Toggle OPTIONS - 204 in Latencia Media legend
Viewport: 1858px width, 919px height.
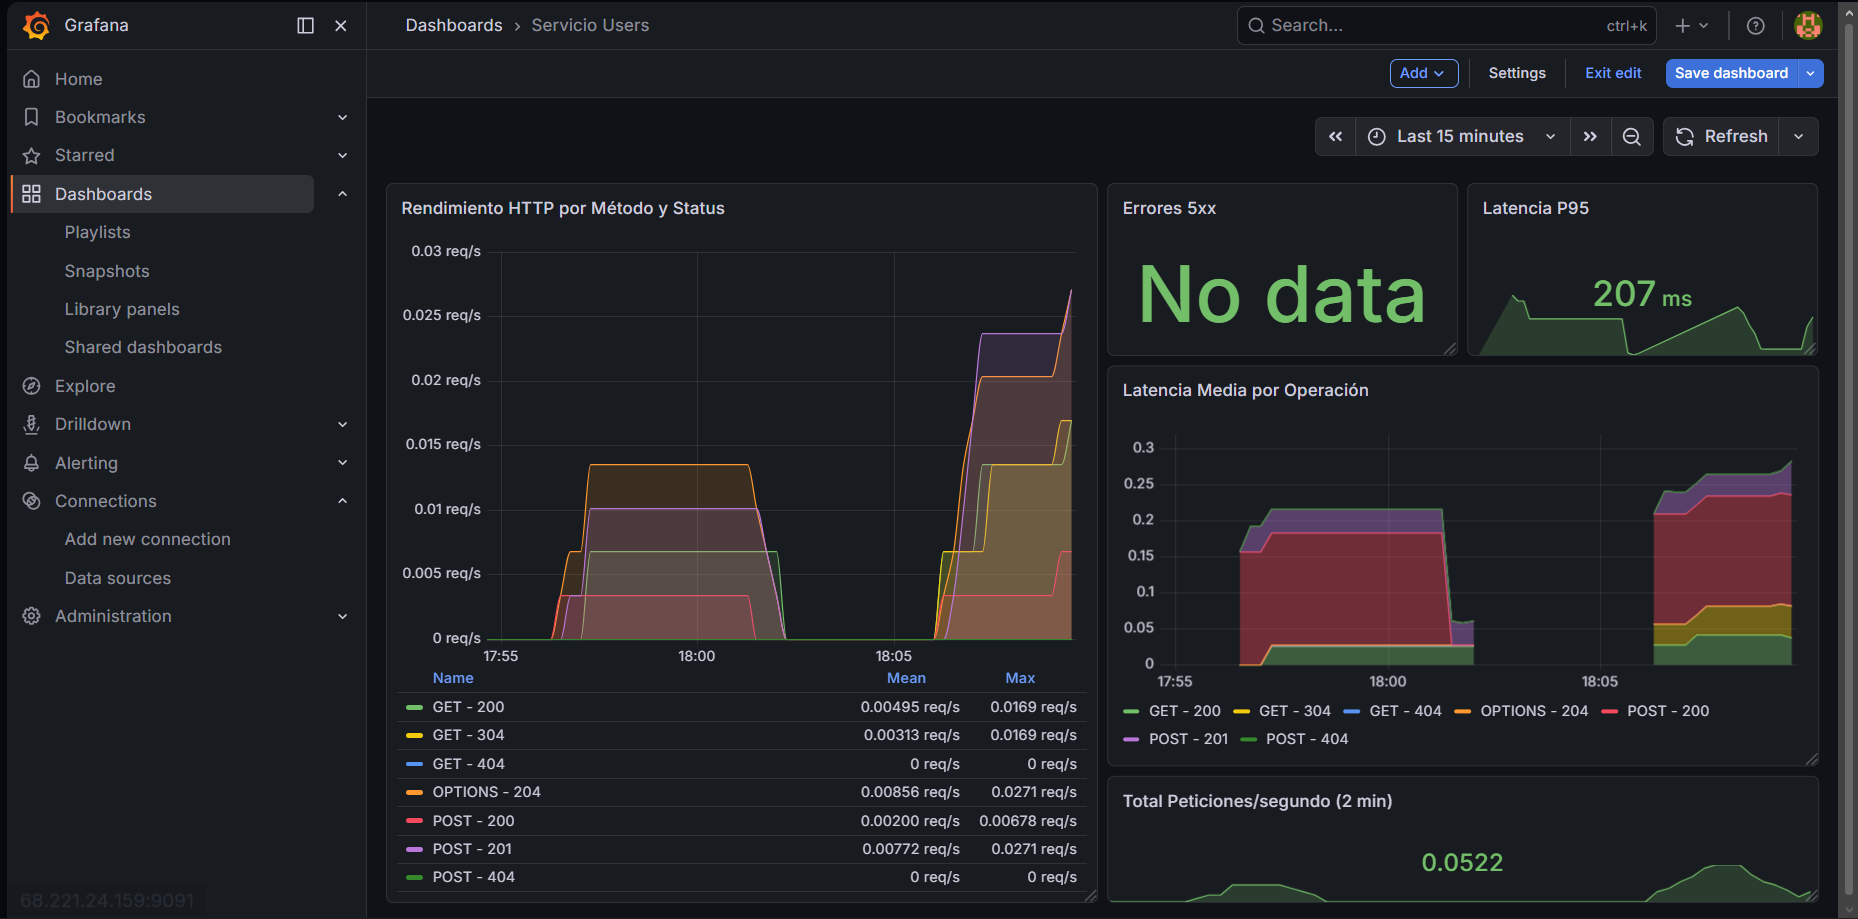(1534, 711)
